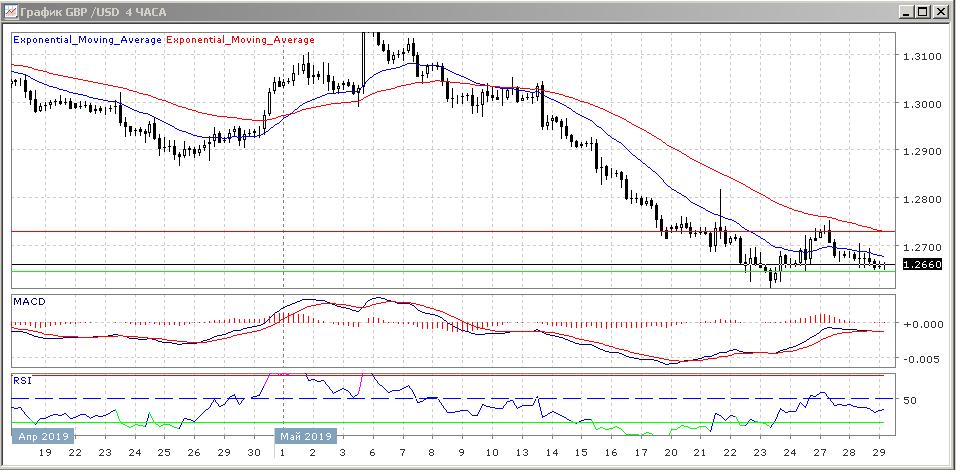Click the current price tag 1.2660
The height and width of the screenshot is (470, 956).
pos(921,265)
